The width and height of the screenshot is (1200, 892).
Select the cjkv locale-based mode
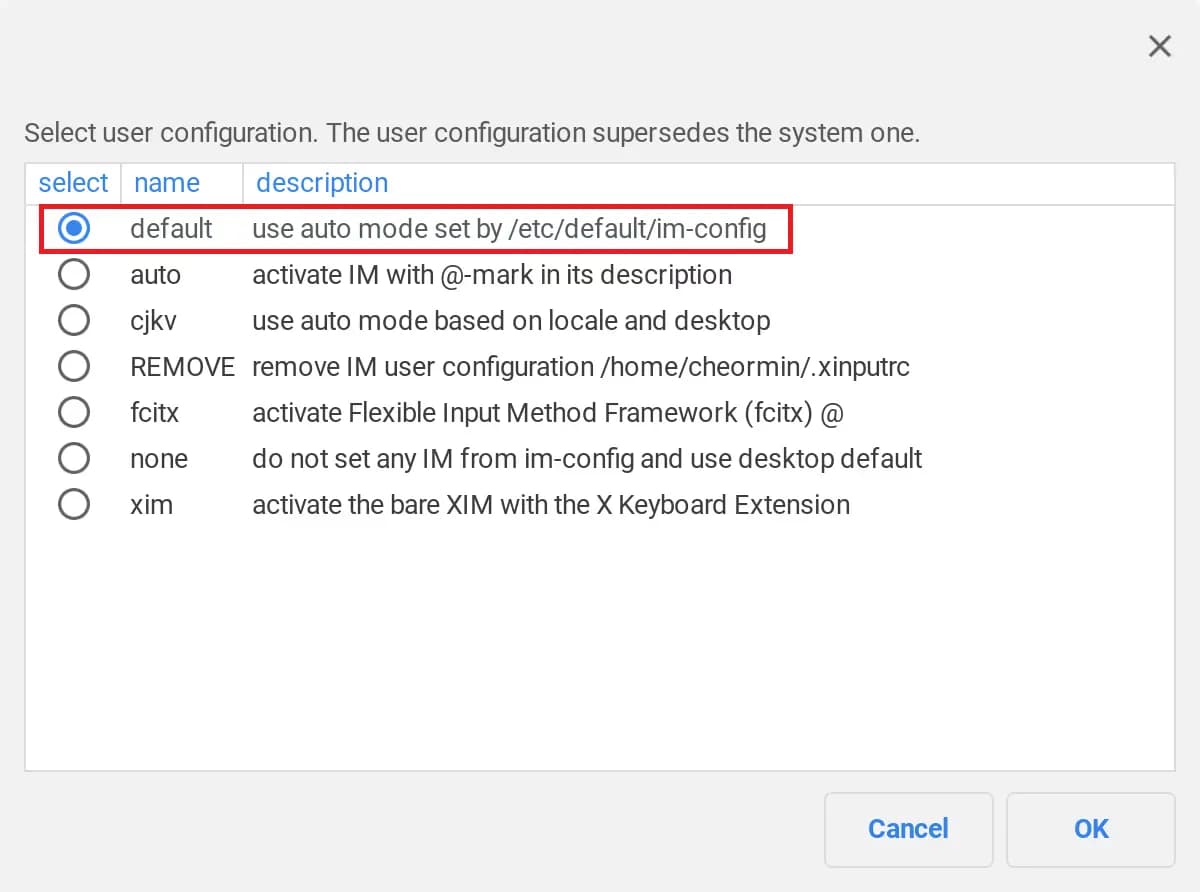pos(74,320)
